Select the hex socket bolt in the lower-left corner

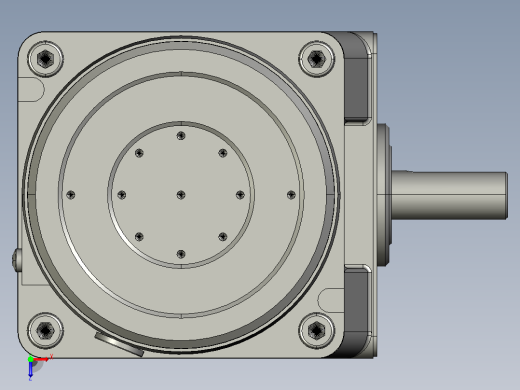click(45, 330)
